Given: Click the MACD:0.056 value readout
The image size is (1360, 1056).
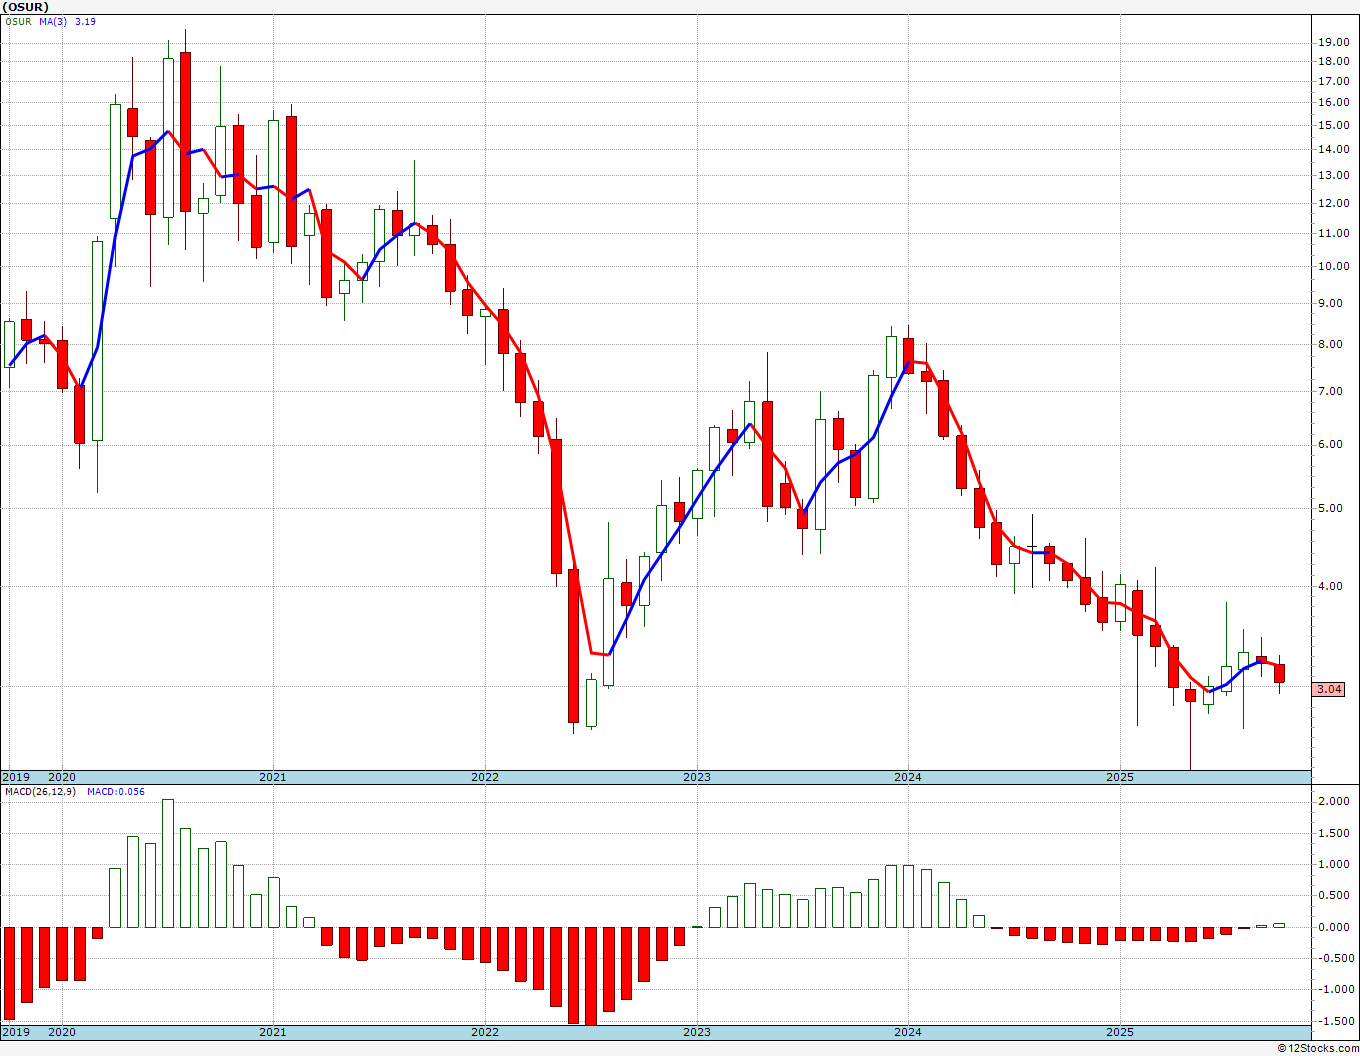Looking at the screenshot, I should [115, 792].
